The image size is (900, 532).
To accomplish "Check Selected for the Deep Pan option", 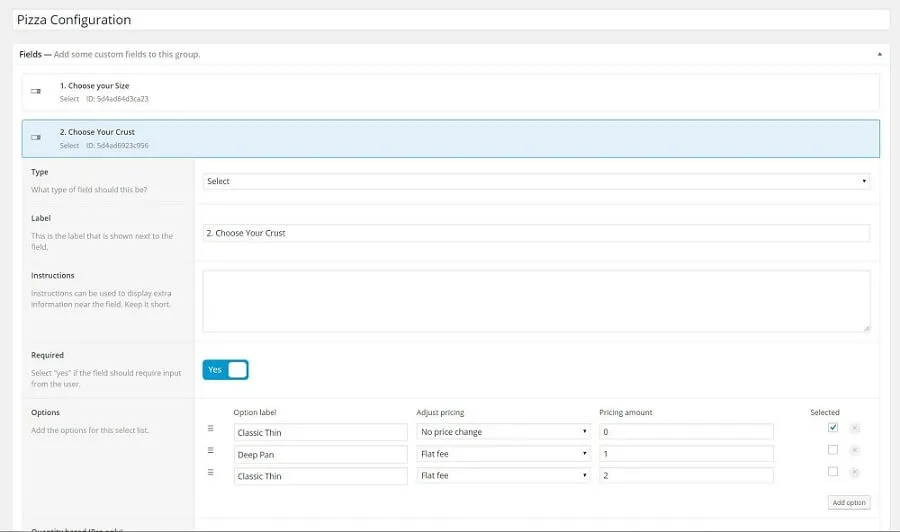I will point(833,450).
